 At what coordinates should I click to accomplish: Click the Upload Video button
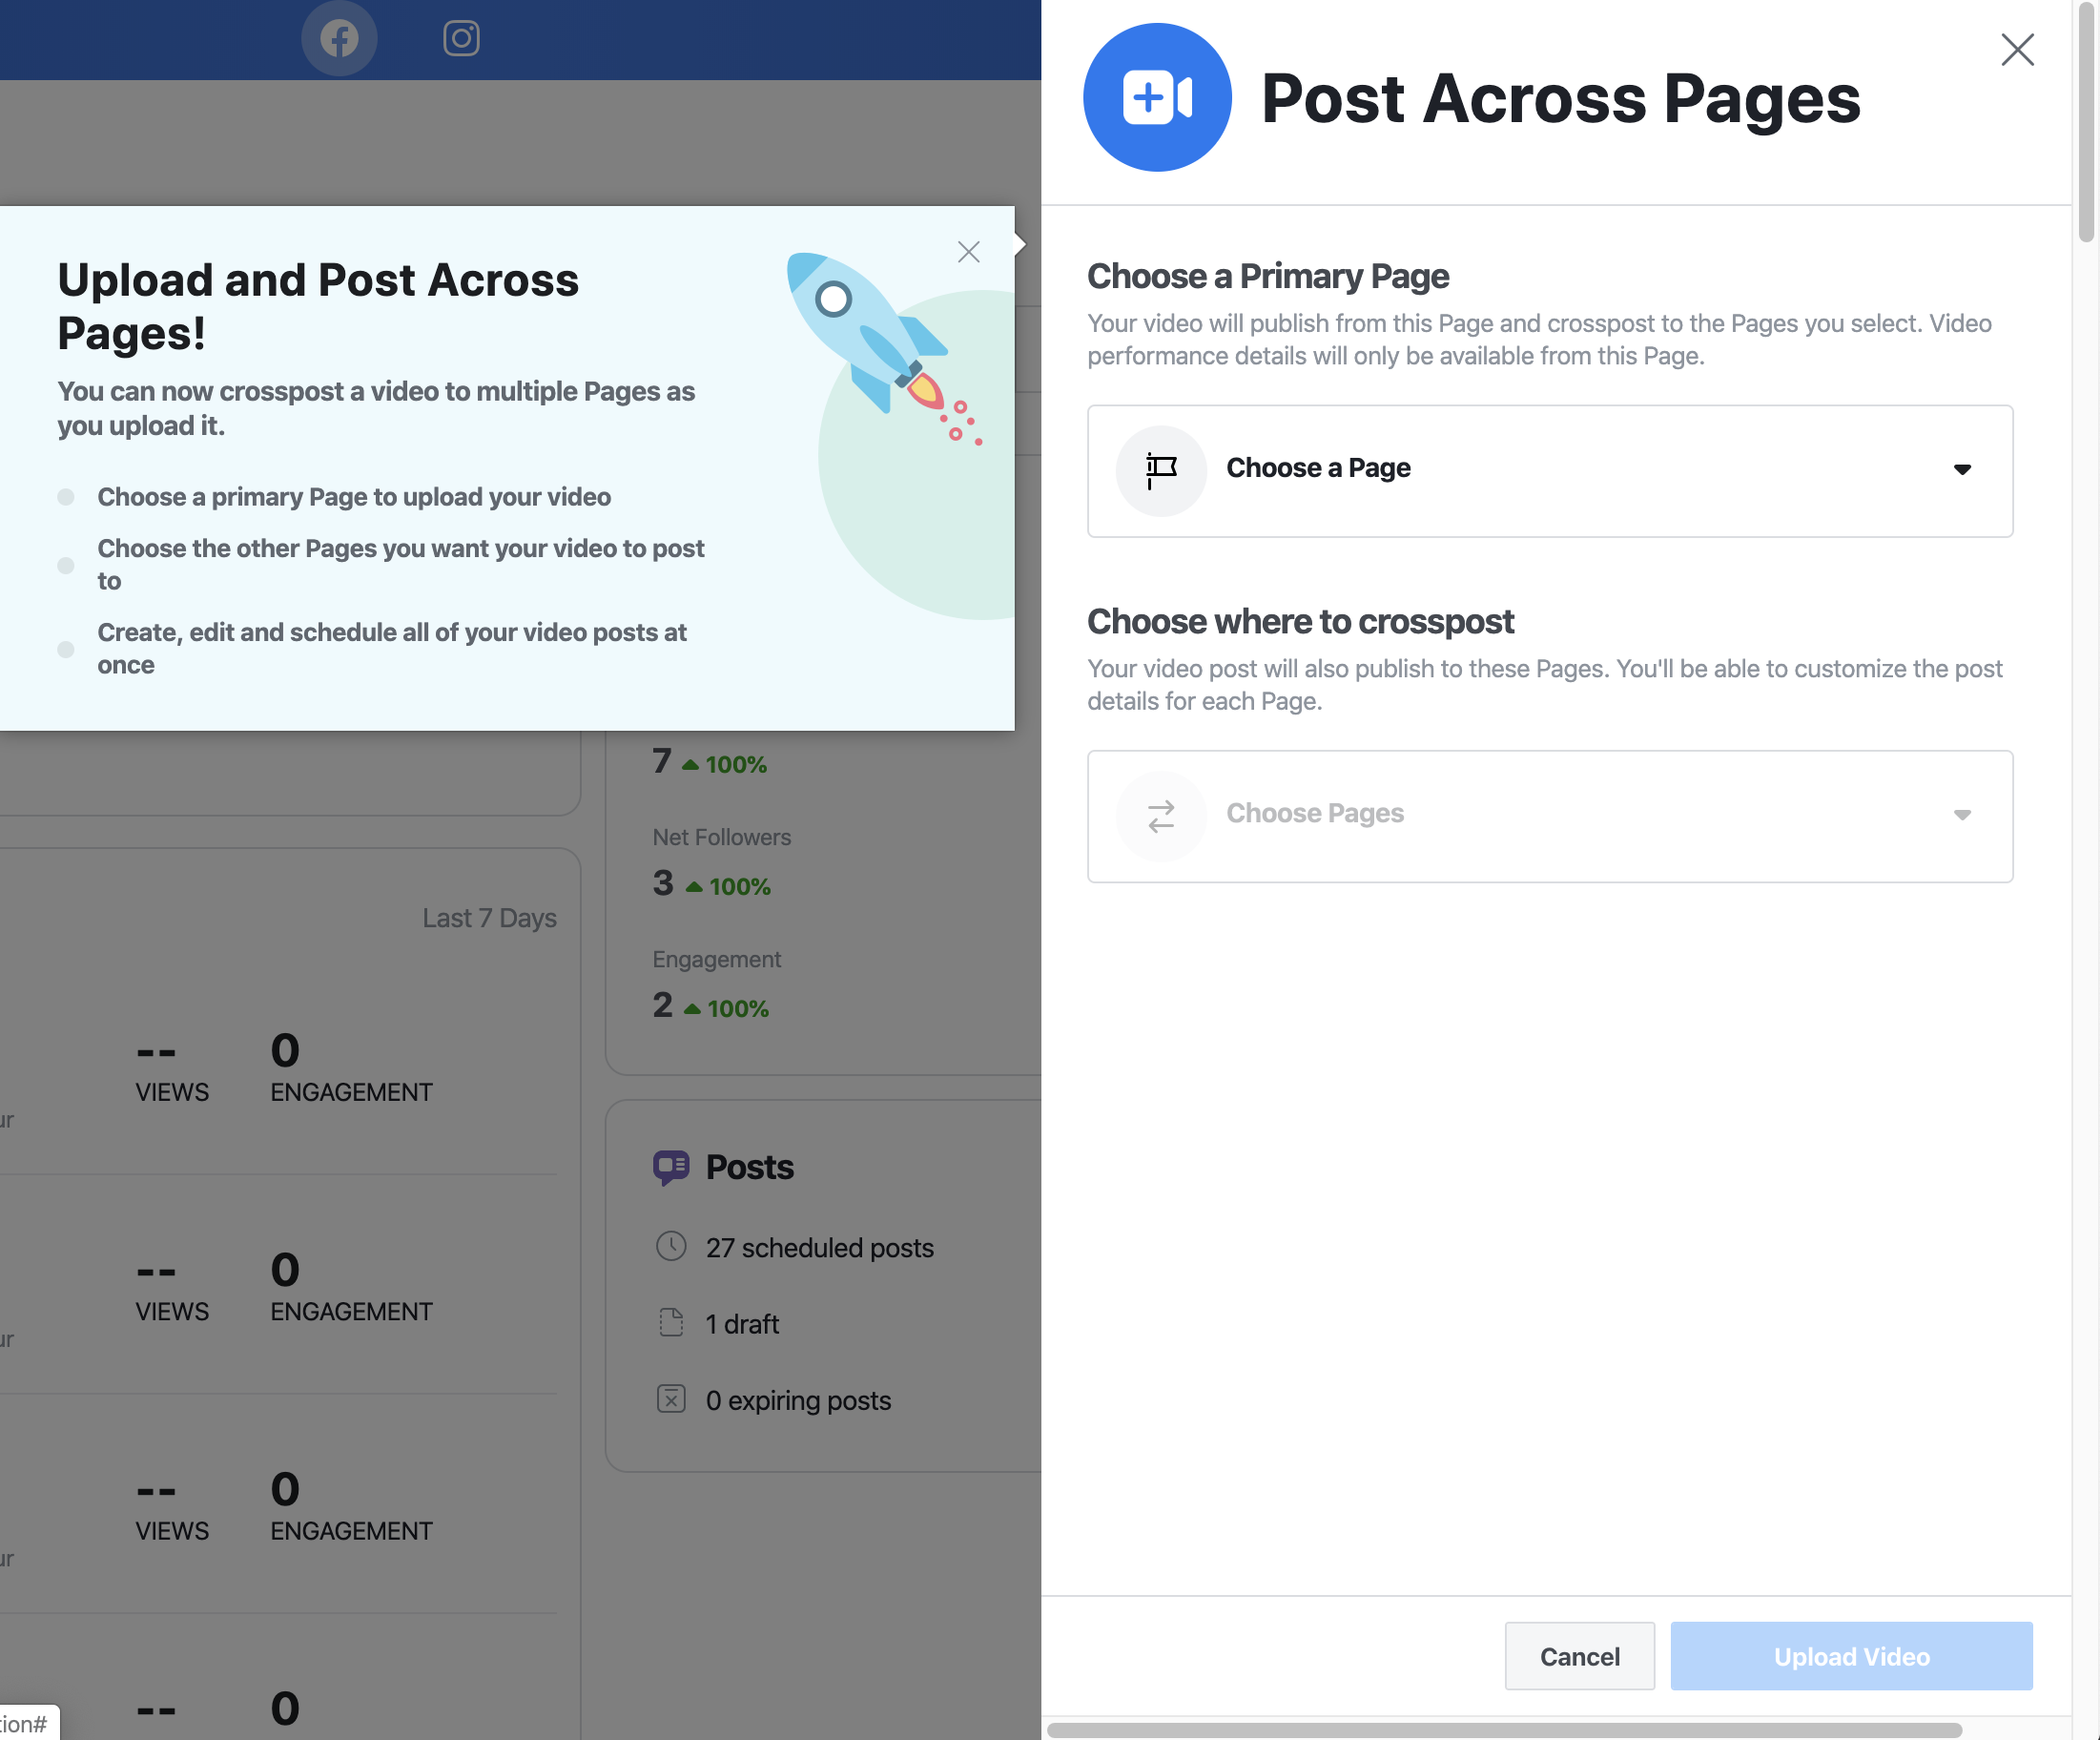click(x=1852, y=1654)
